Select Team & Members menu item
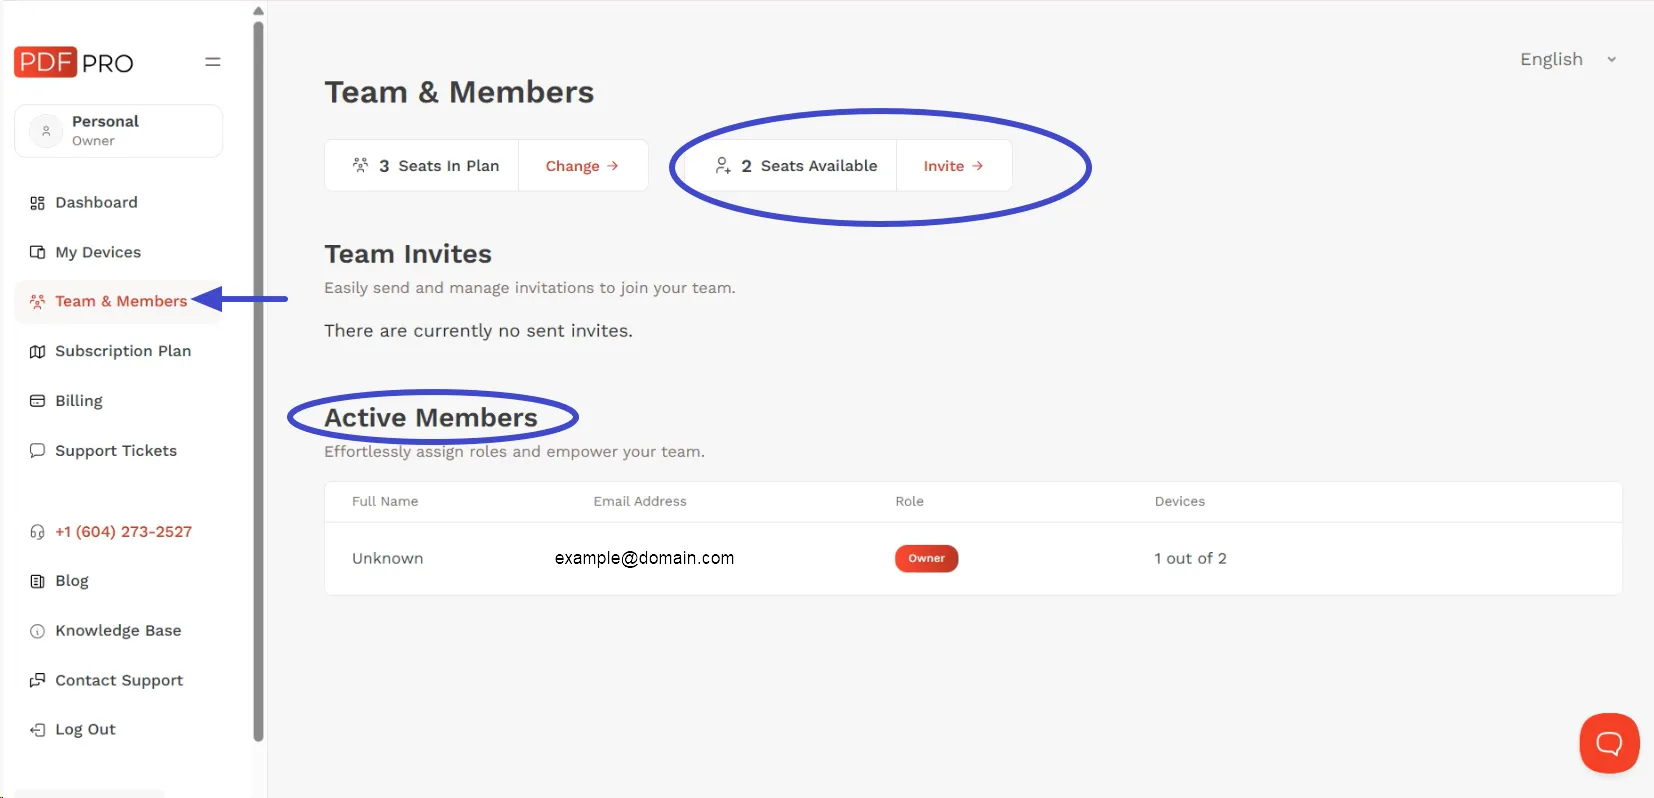The image size is (1654, 798). (118, 301)
